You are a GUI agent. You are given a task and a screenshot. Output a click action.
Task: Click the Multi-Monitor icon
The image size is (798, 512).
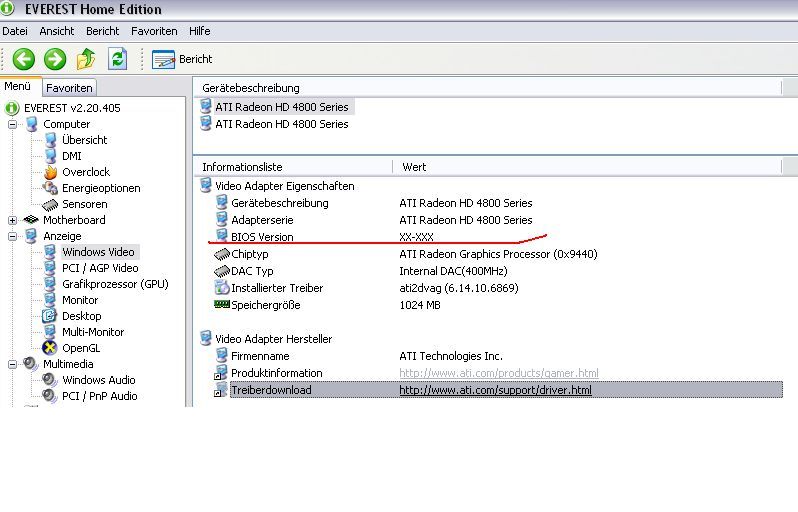(50, 332)
